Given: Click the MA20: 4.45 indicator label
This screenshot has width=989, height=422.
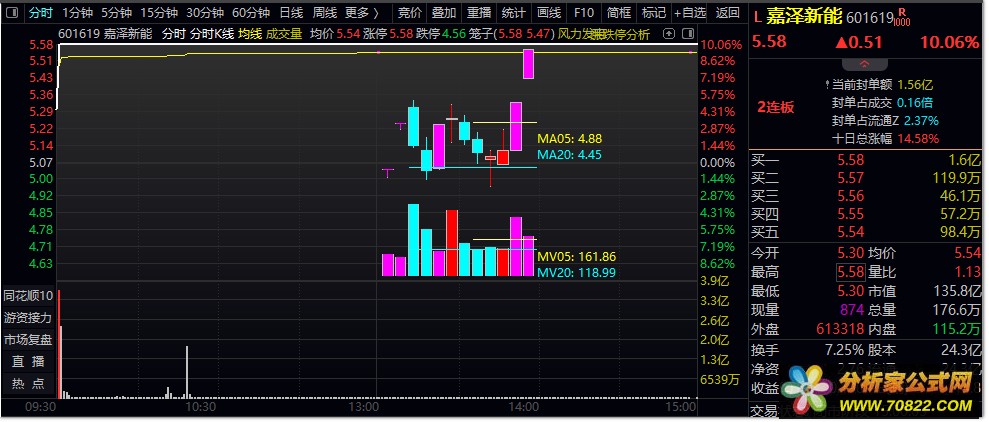Looking at the screenshot, I should [570, 155].
